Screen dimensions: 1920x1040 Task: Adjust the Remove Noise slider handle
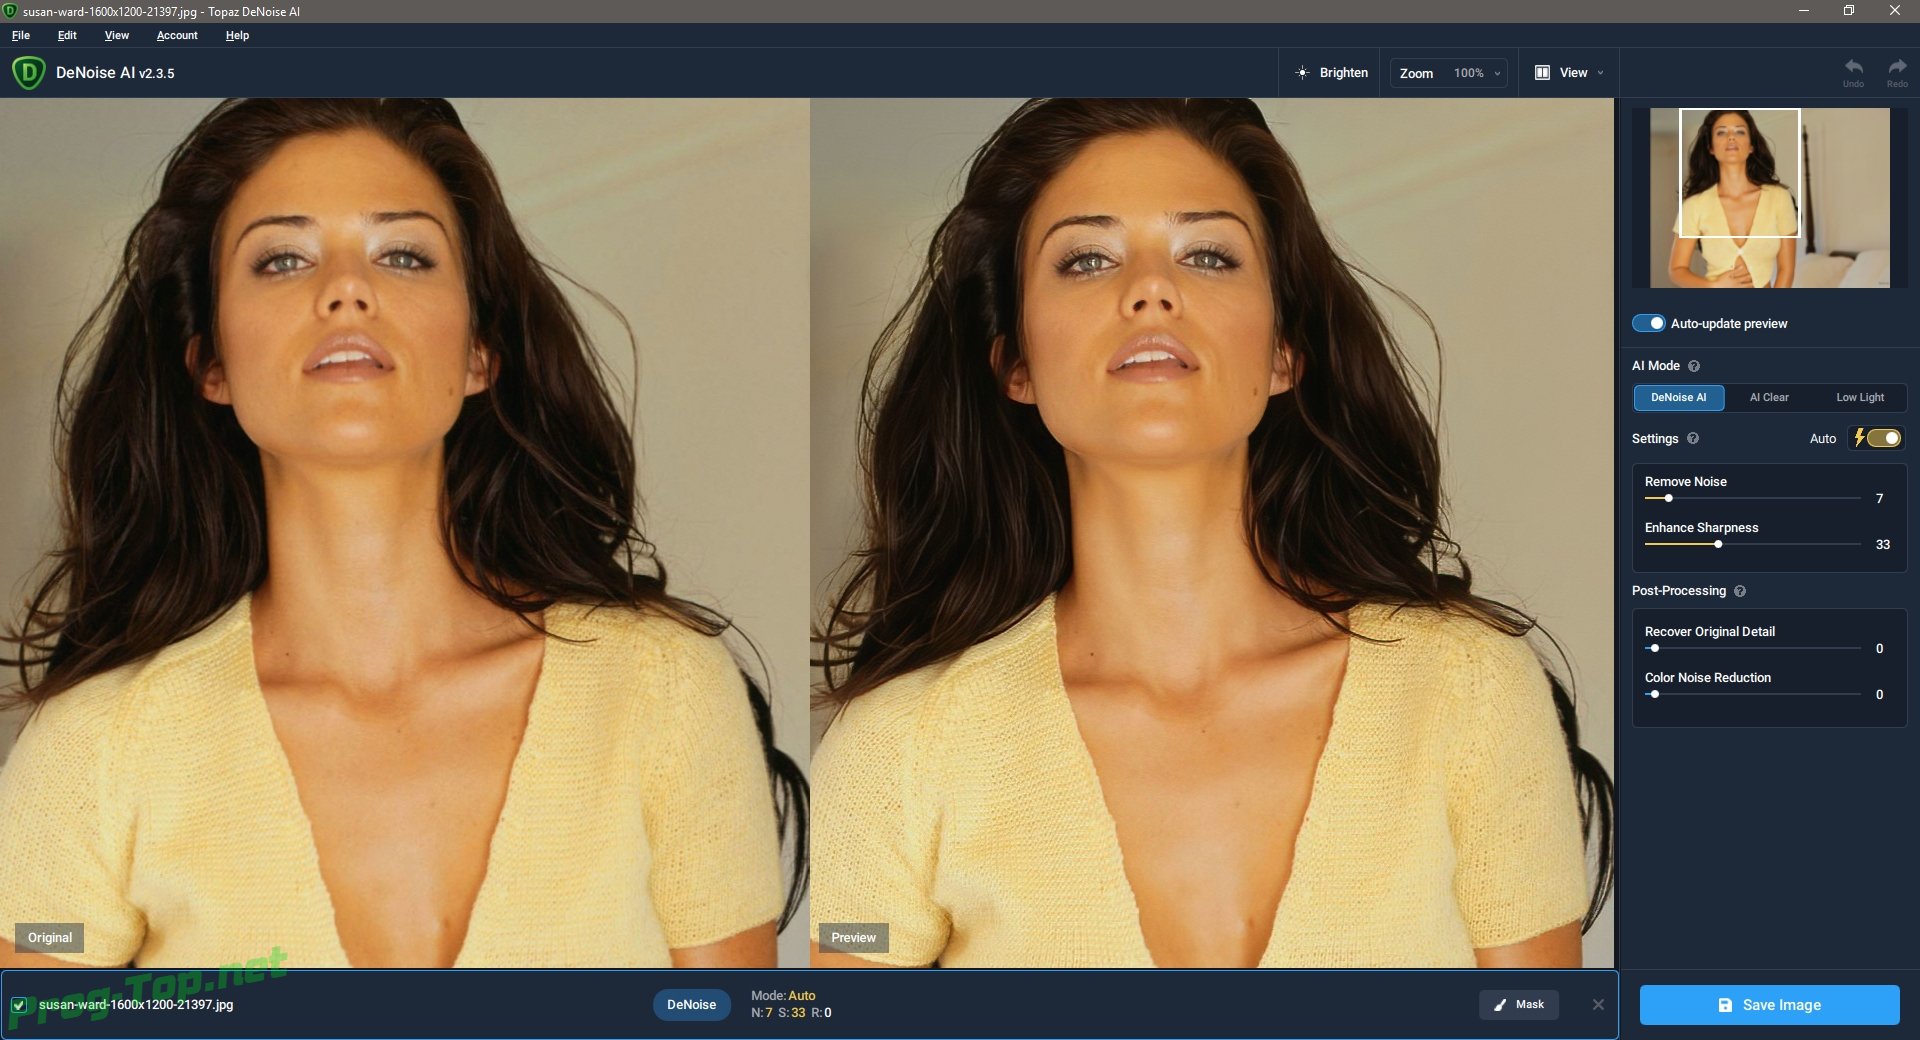tap(1668, 498)
